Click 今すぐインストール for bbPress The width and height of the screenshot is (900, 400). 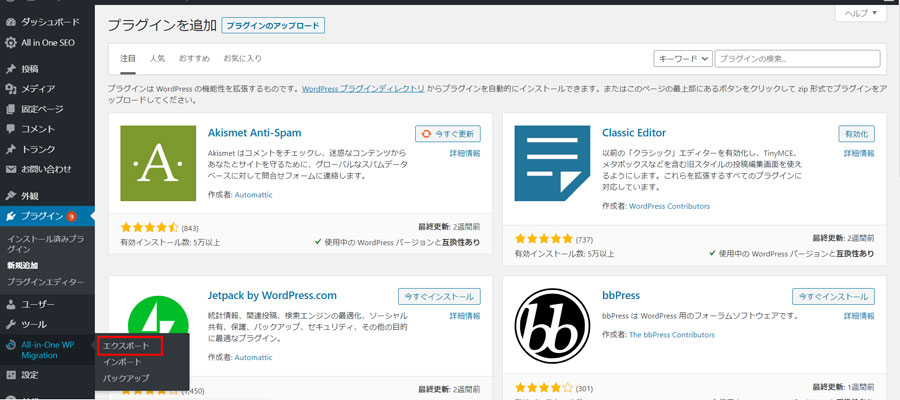(833, 297)
